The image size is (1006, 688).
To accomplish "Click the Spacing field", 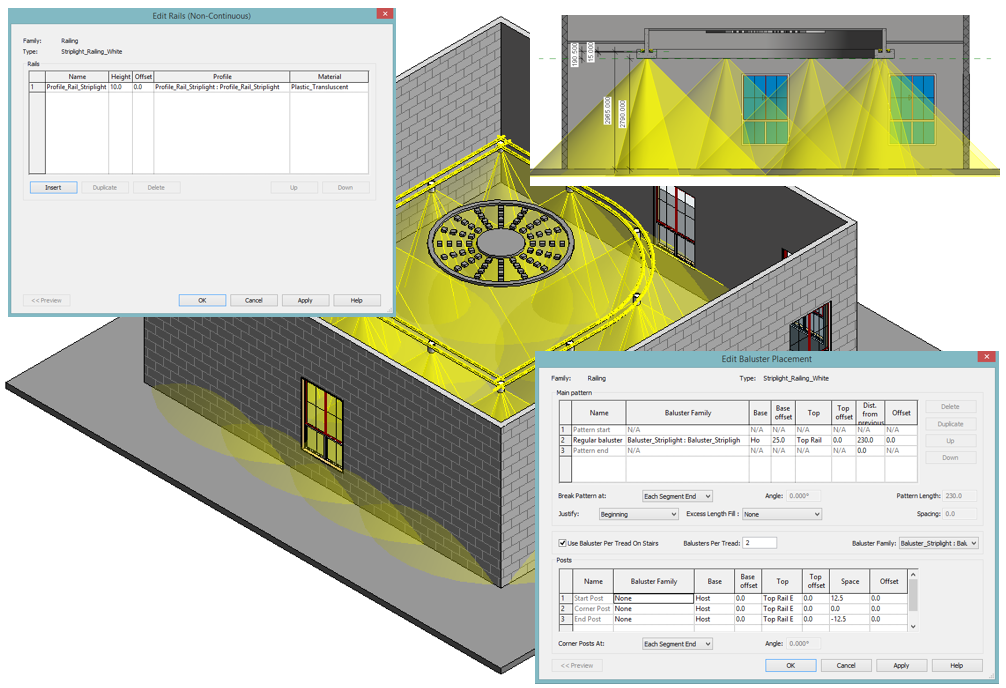I will 960,514.
